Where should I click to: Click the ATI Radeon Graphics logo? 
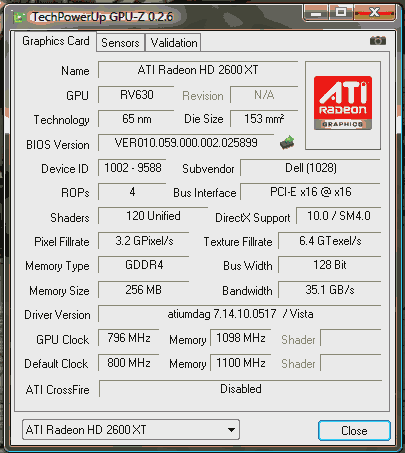tap(343, 103)
